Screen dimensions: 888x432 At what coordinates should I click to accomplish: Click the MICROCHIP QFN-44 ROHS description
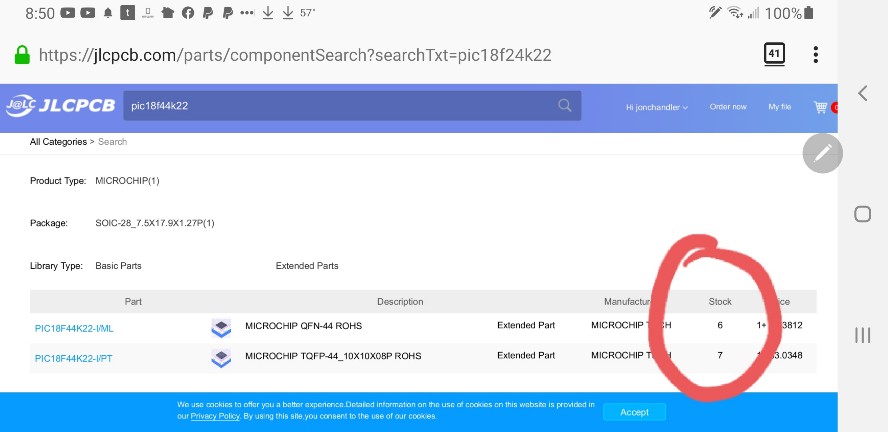(304, 326)
